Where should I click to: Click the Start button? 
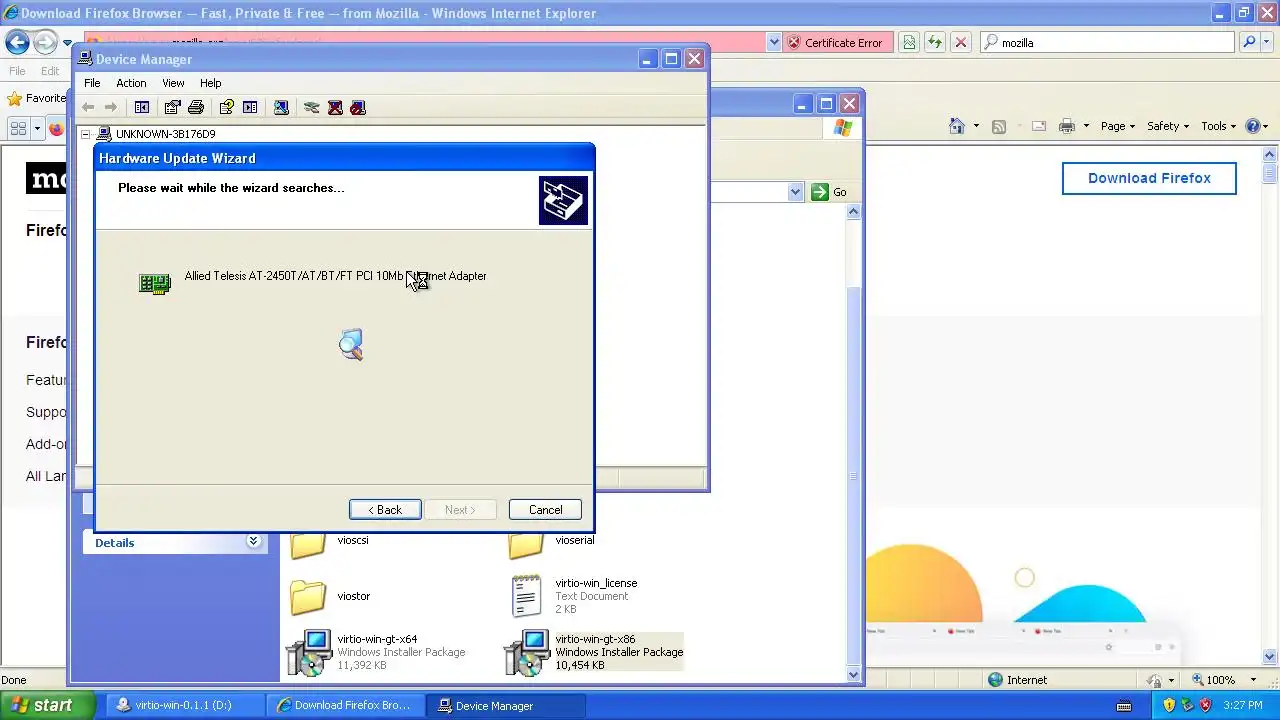[x=47, y=705]
